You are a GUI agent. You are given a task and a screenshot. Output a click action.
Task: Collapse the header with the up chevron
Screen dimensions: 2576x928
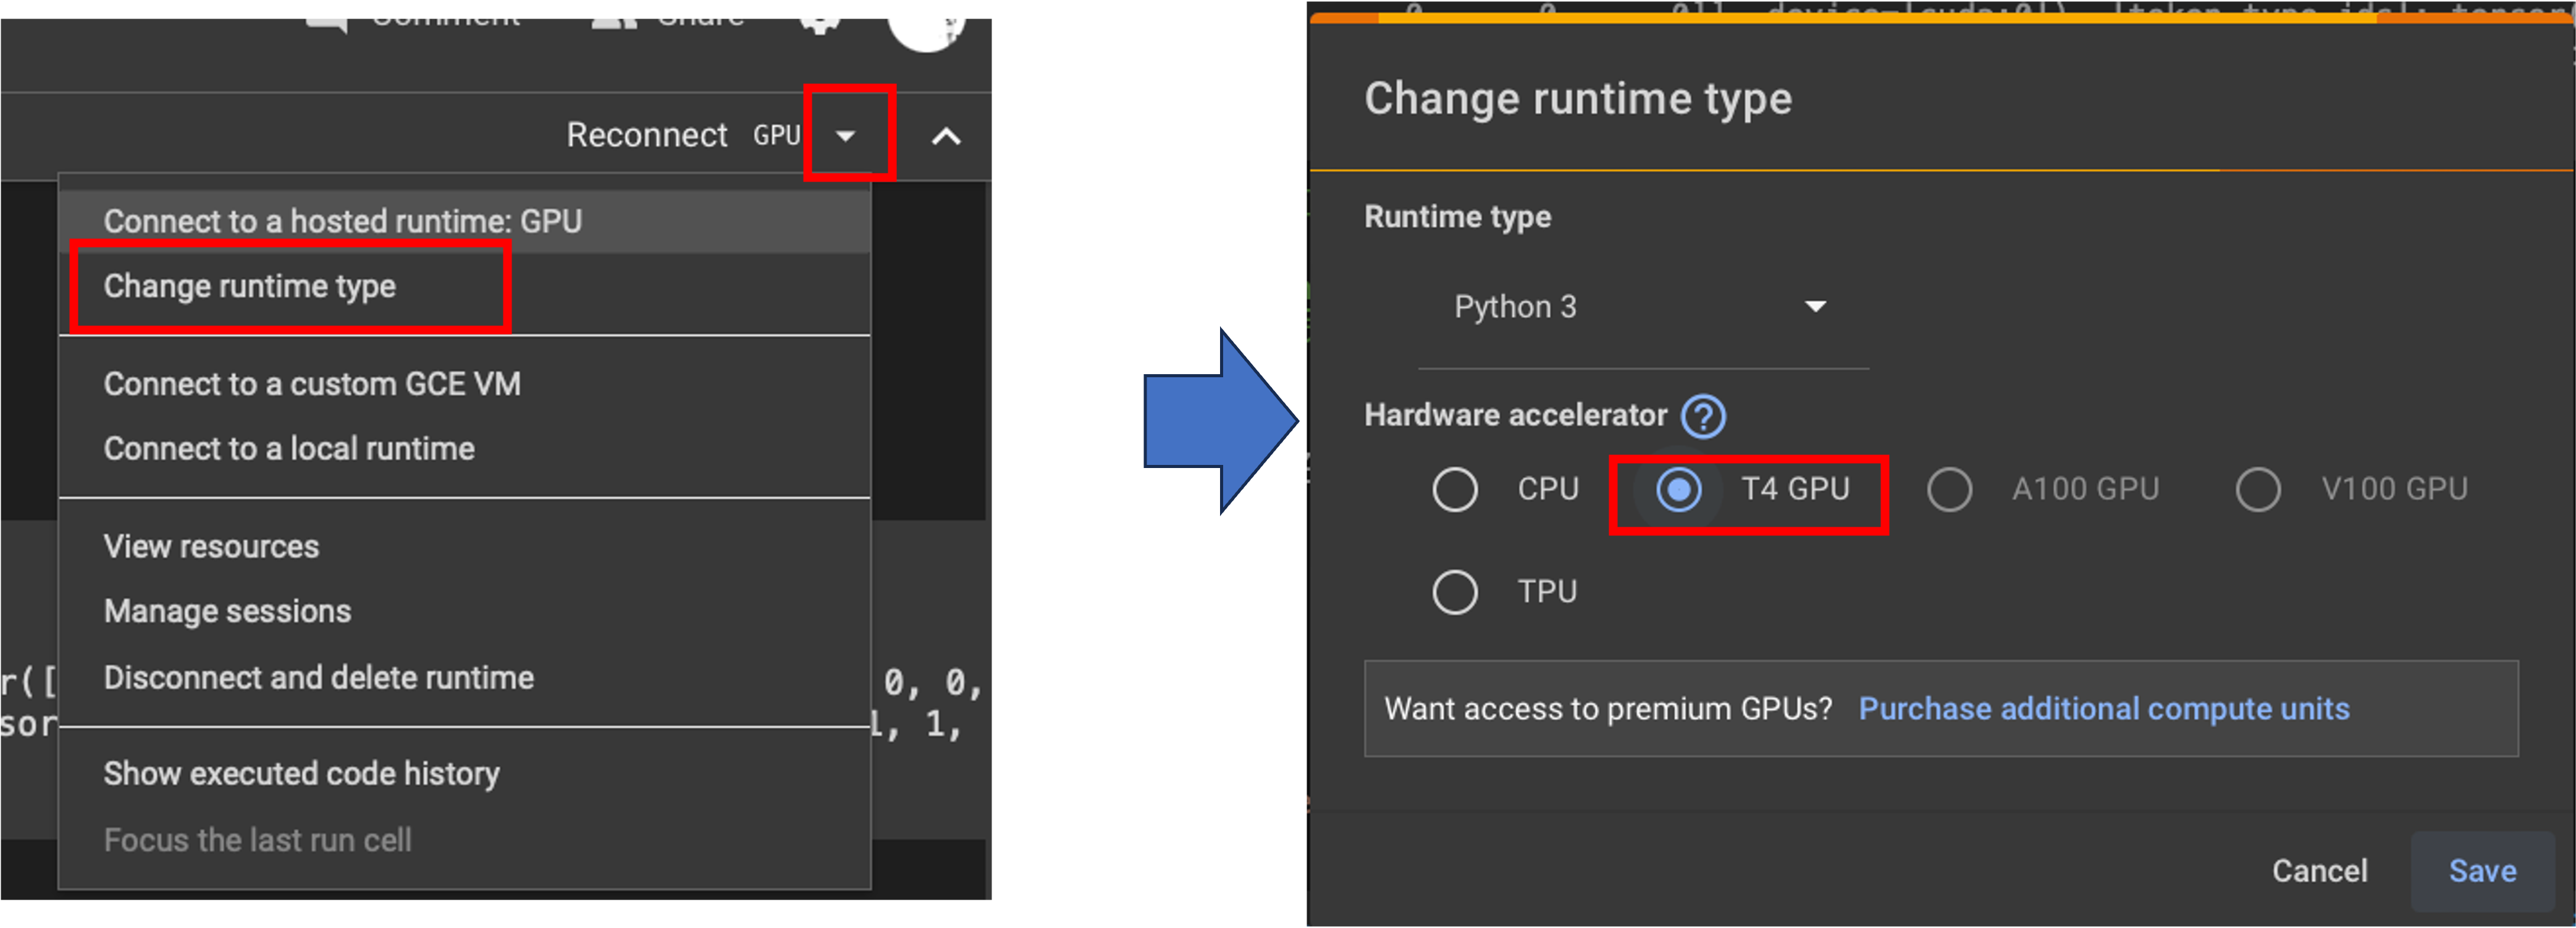coord(945,136)
